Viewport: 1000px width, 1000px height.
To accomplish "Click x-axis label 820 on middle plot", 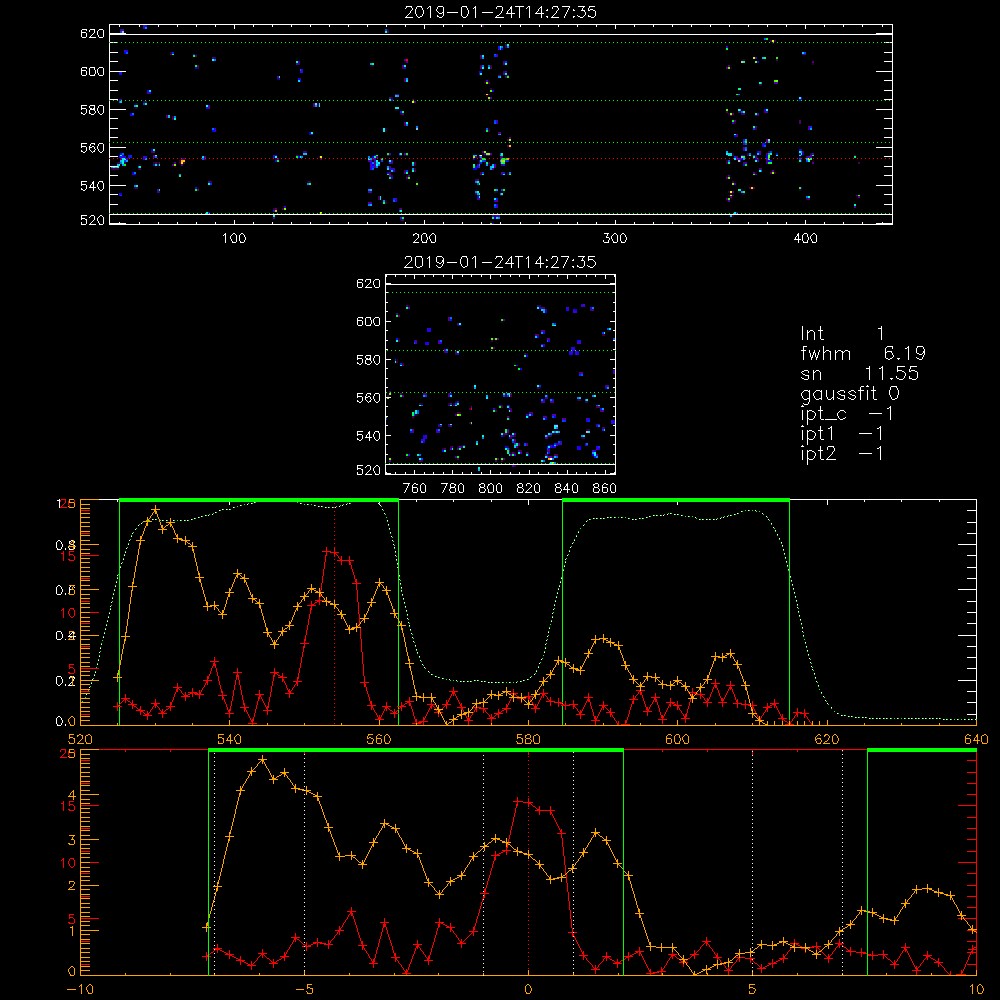I will pyautogui.click(x=529, y=489).
